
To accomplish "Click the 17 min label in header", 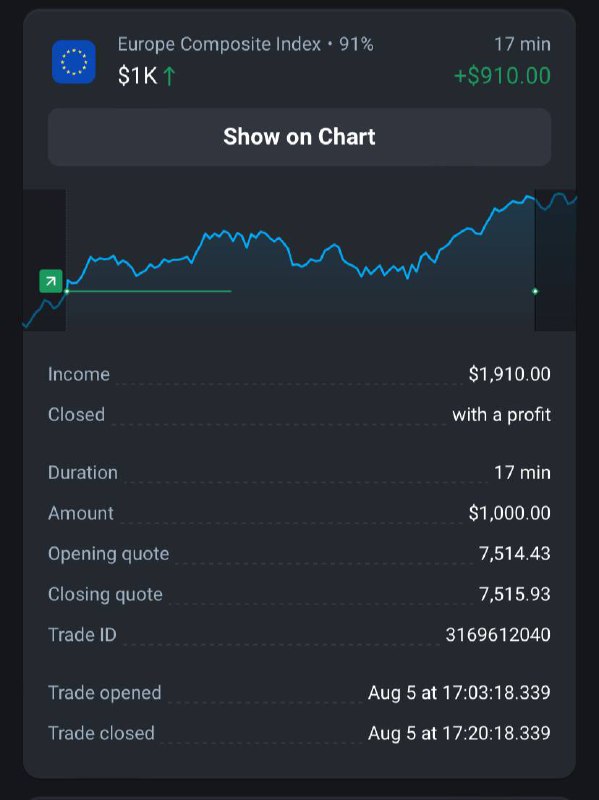I will click(522, 44).
